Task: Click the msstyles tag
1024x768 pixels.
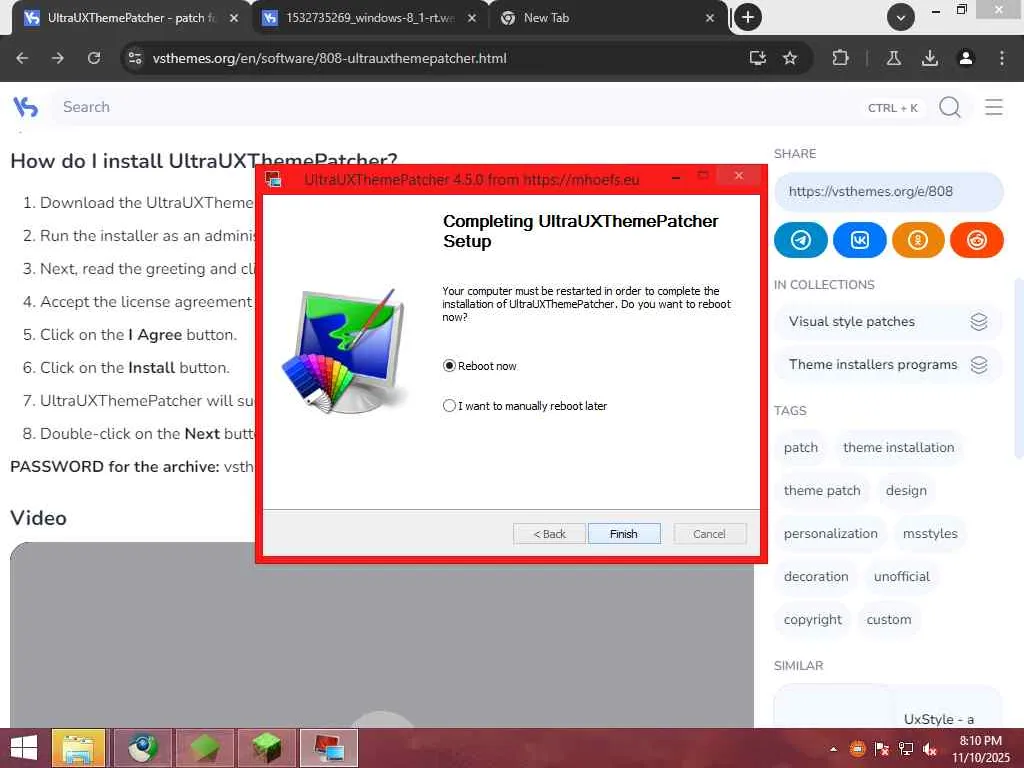Action: pos(930,534)
